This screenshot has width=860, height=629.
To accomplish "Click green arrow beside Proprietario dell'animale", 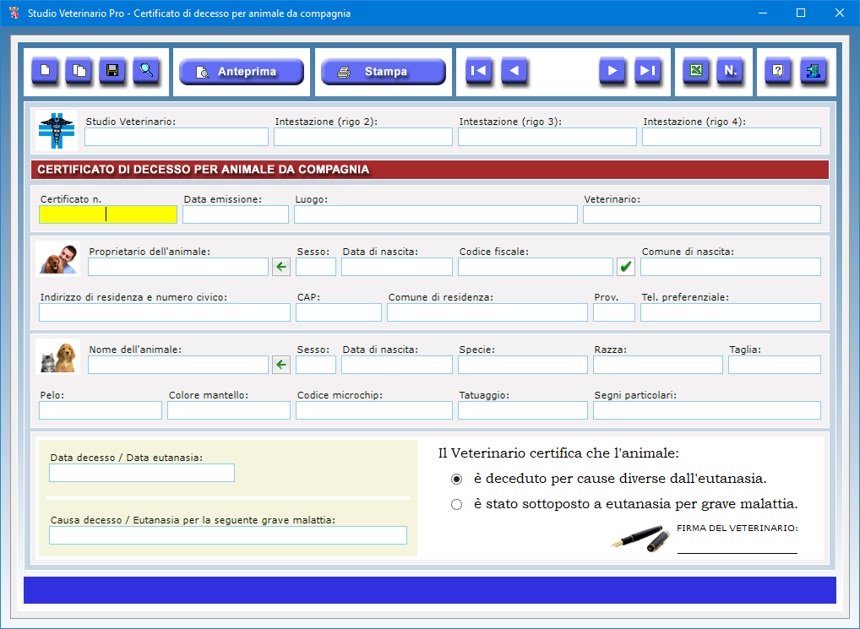I will point(281,267).
